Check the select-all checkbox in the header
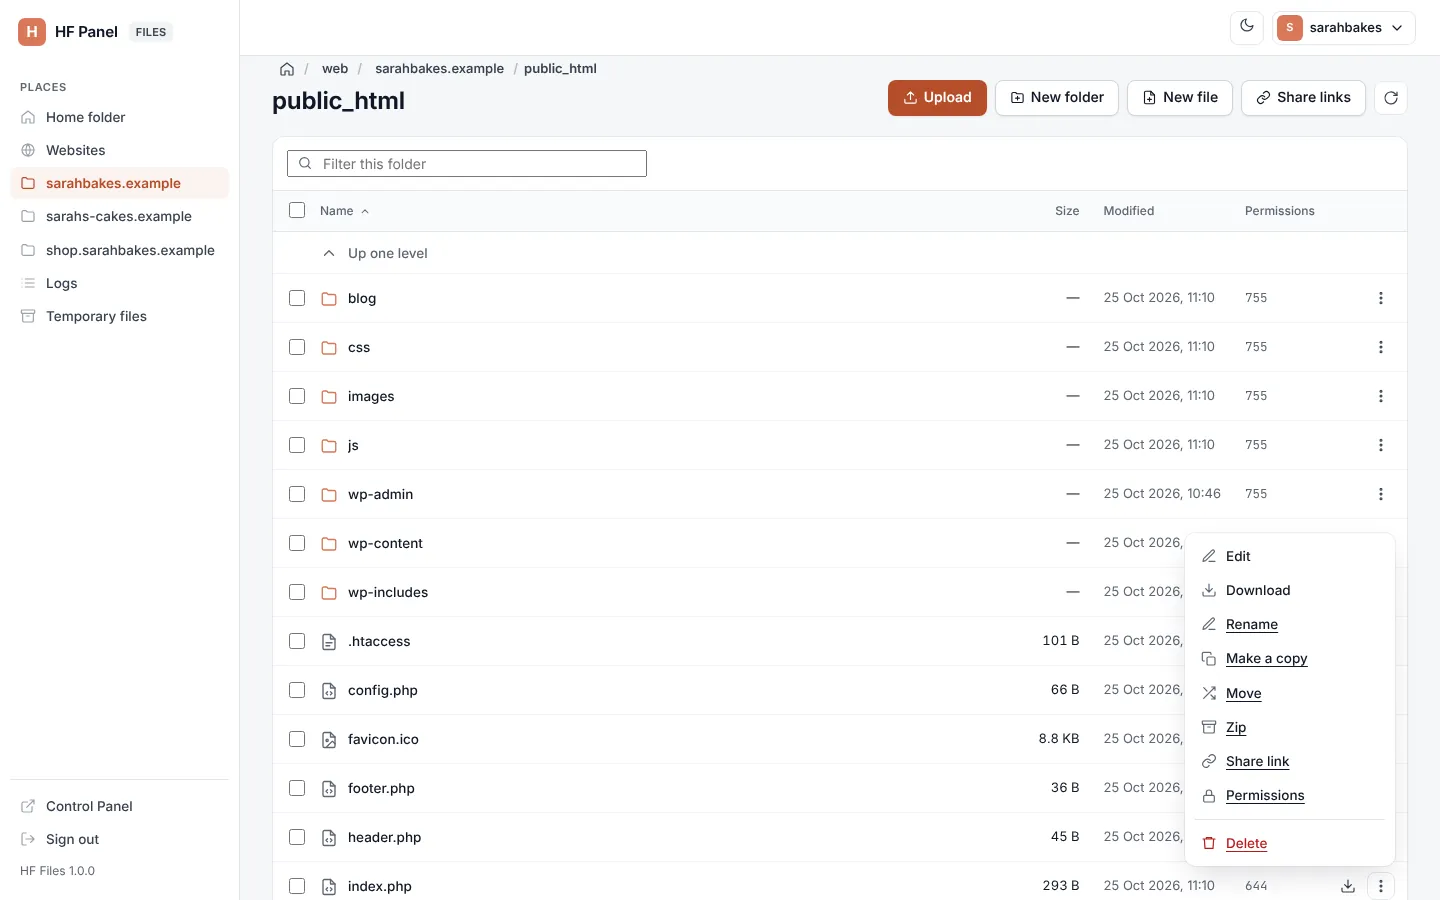This screenshot has height=900, width=1440. (x=297, y=210)
